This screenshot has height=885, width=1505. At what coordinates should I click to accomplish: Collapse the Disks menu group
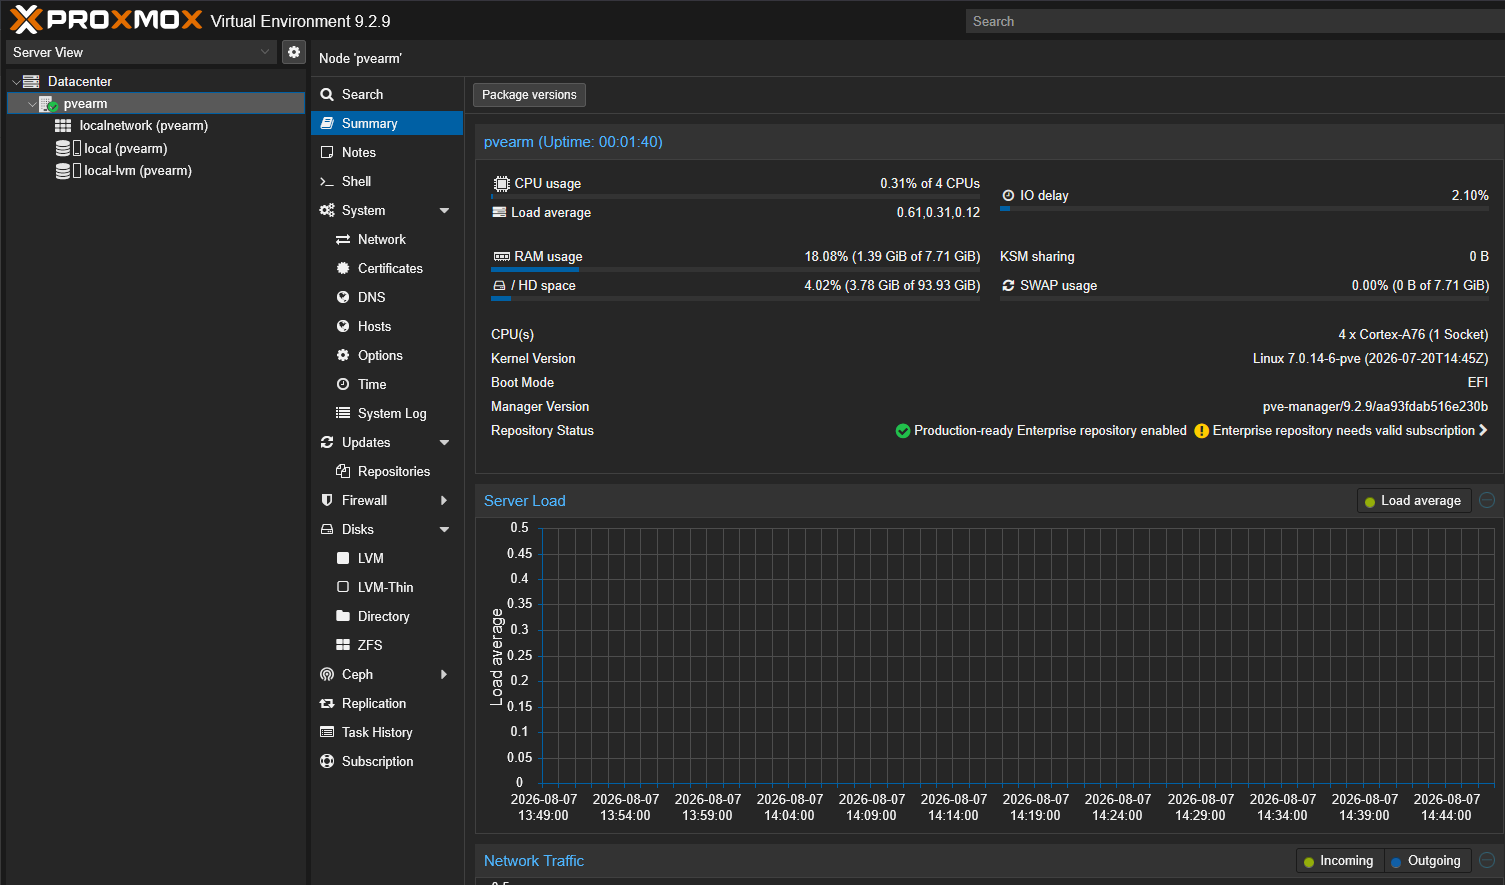(444, 530)
